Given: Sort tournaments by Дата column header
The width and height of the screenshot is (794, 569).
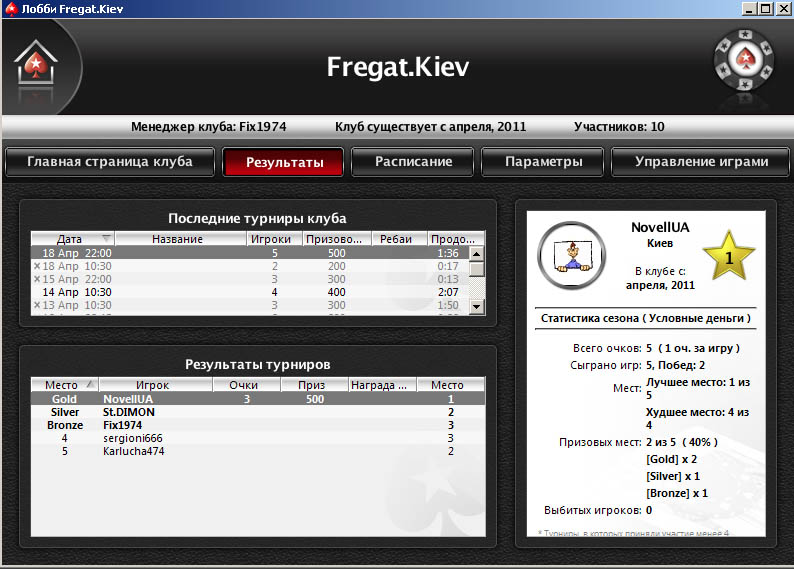Looking at the screenshot, I should tap(70, 239).
